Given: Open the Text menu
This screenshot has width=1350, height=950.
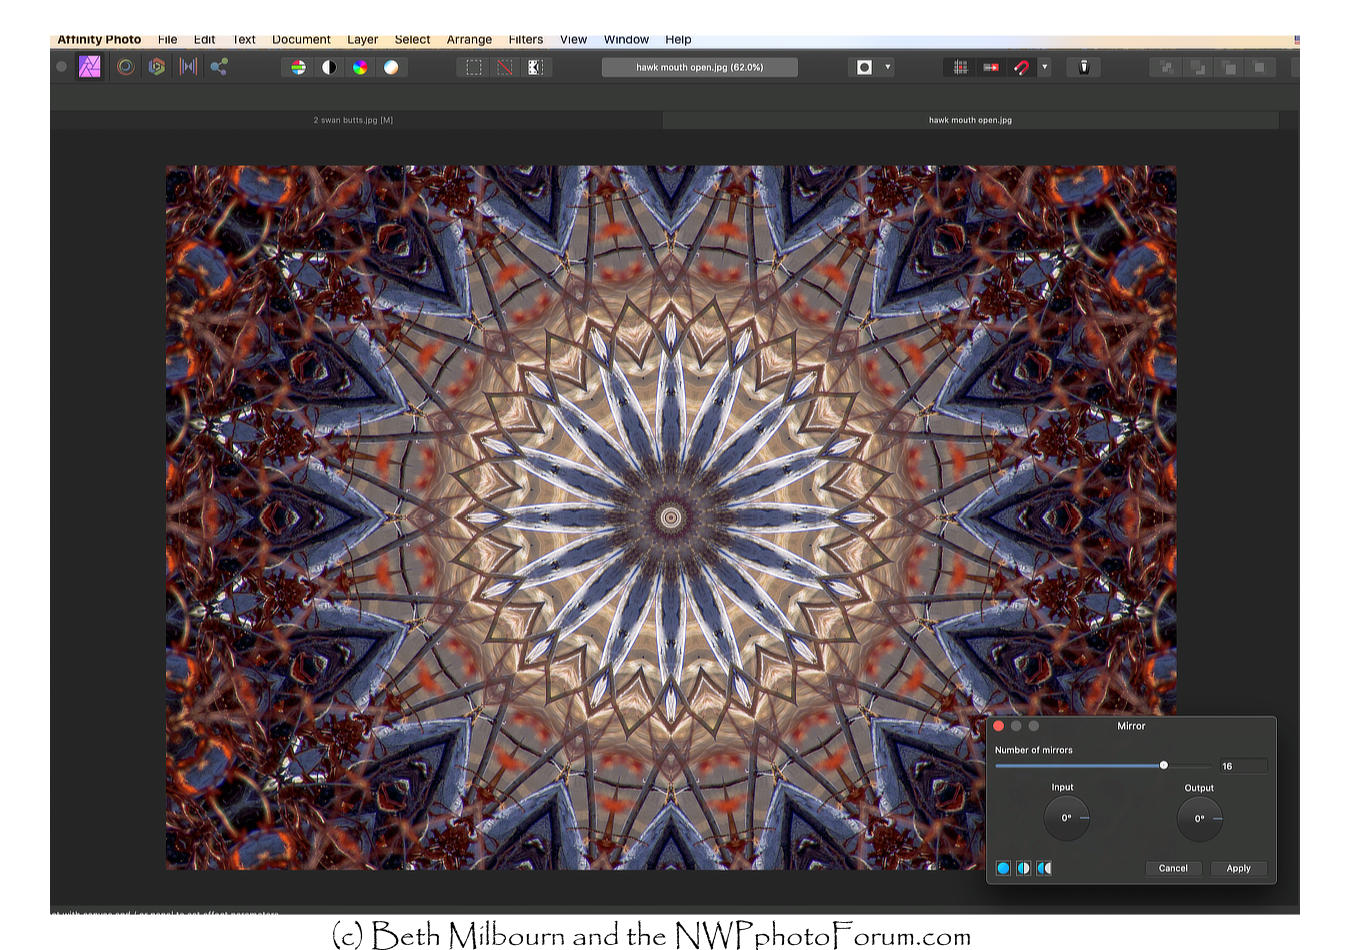Looking at the screenshot, I should (244, 40).
